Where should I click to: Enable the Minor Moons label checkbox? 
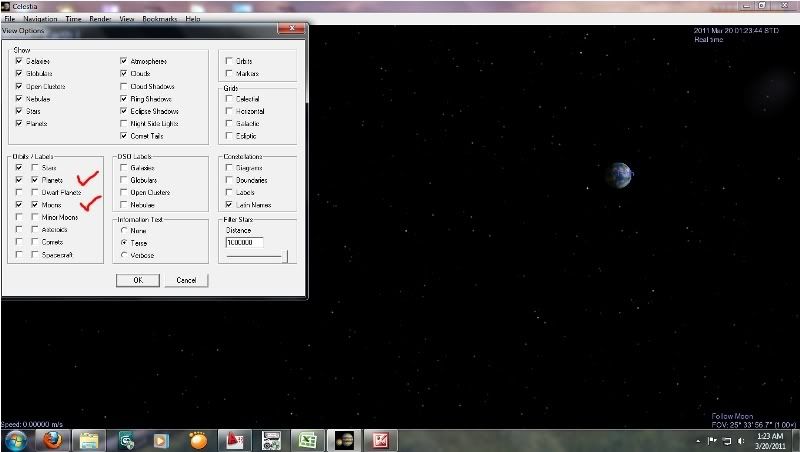click(x=35, y=217)
